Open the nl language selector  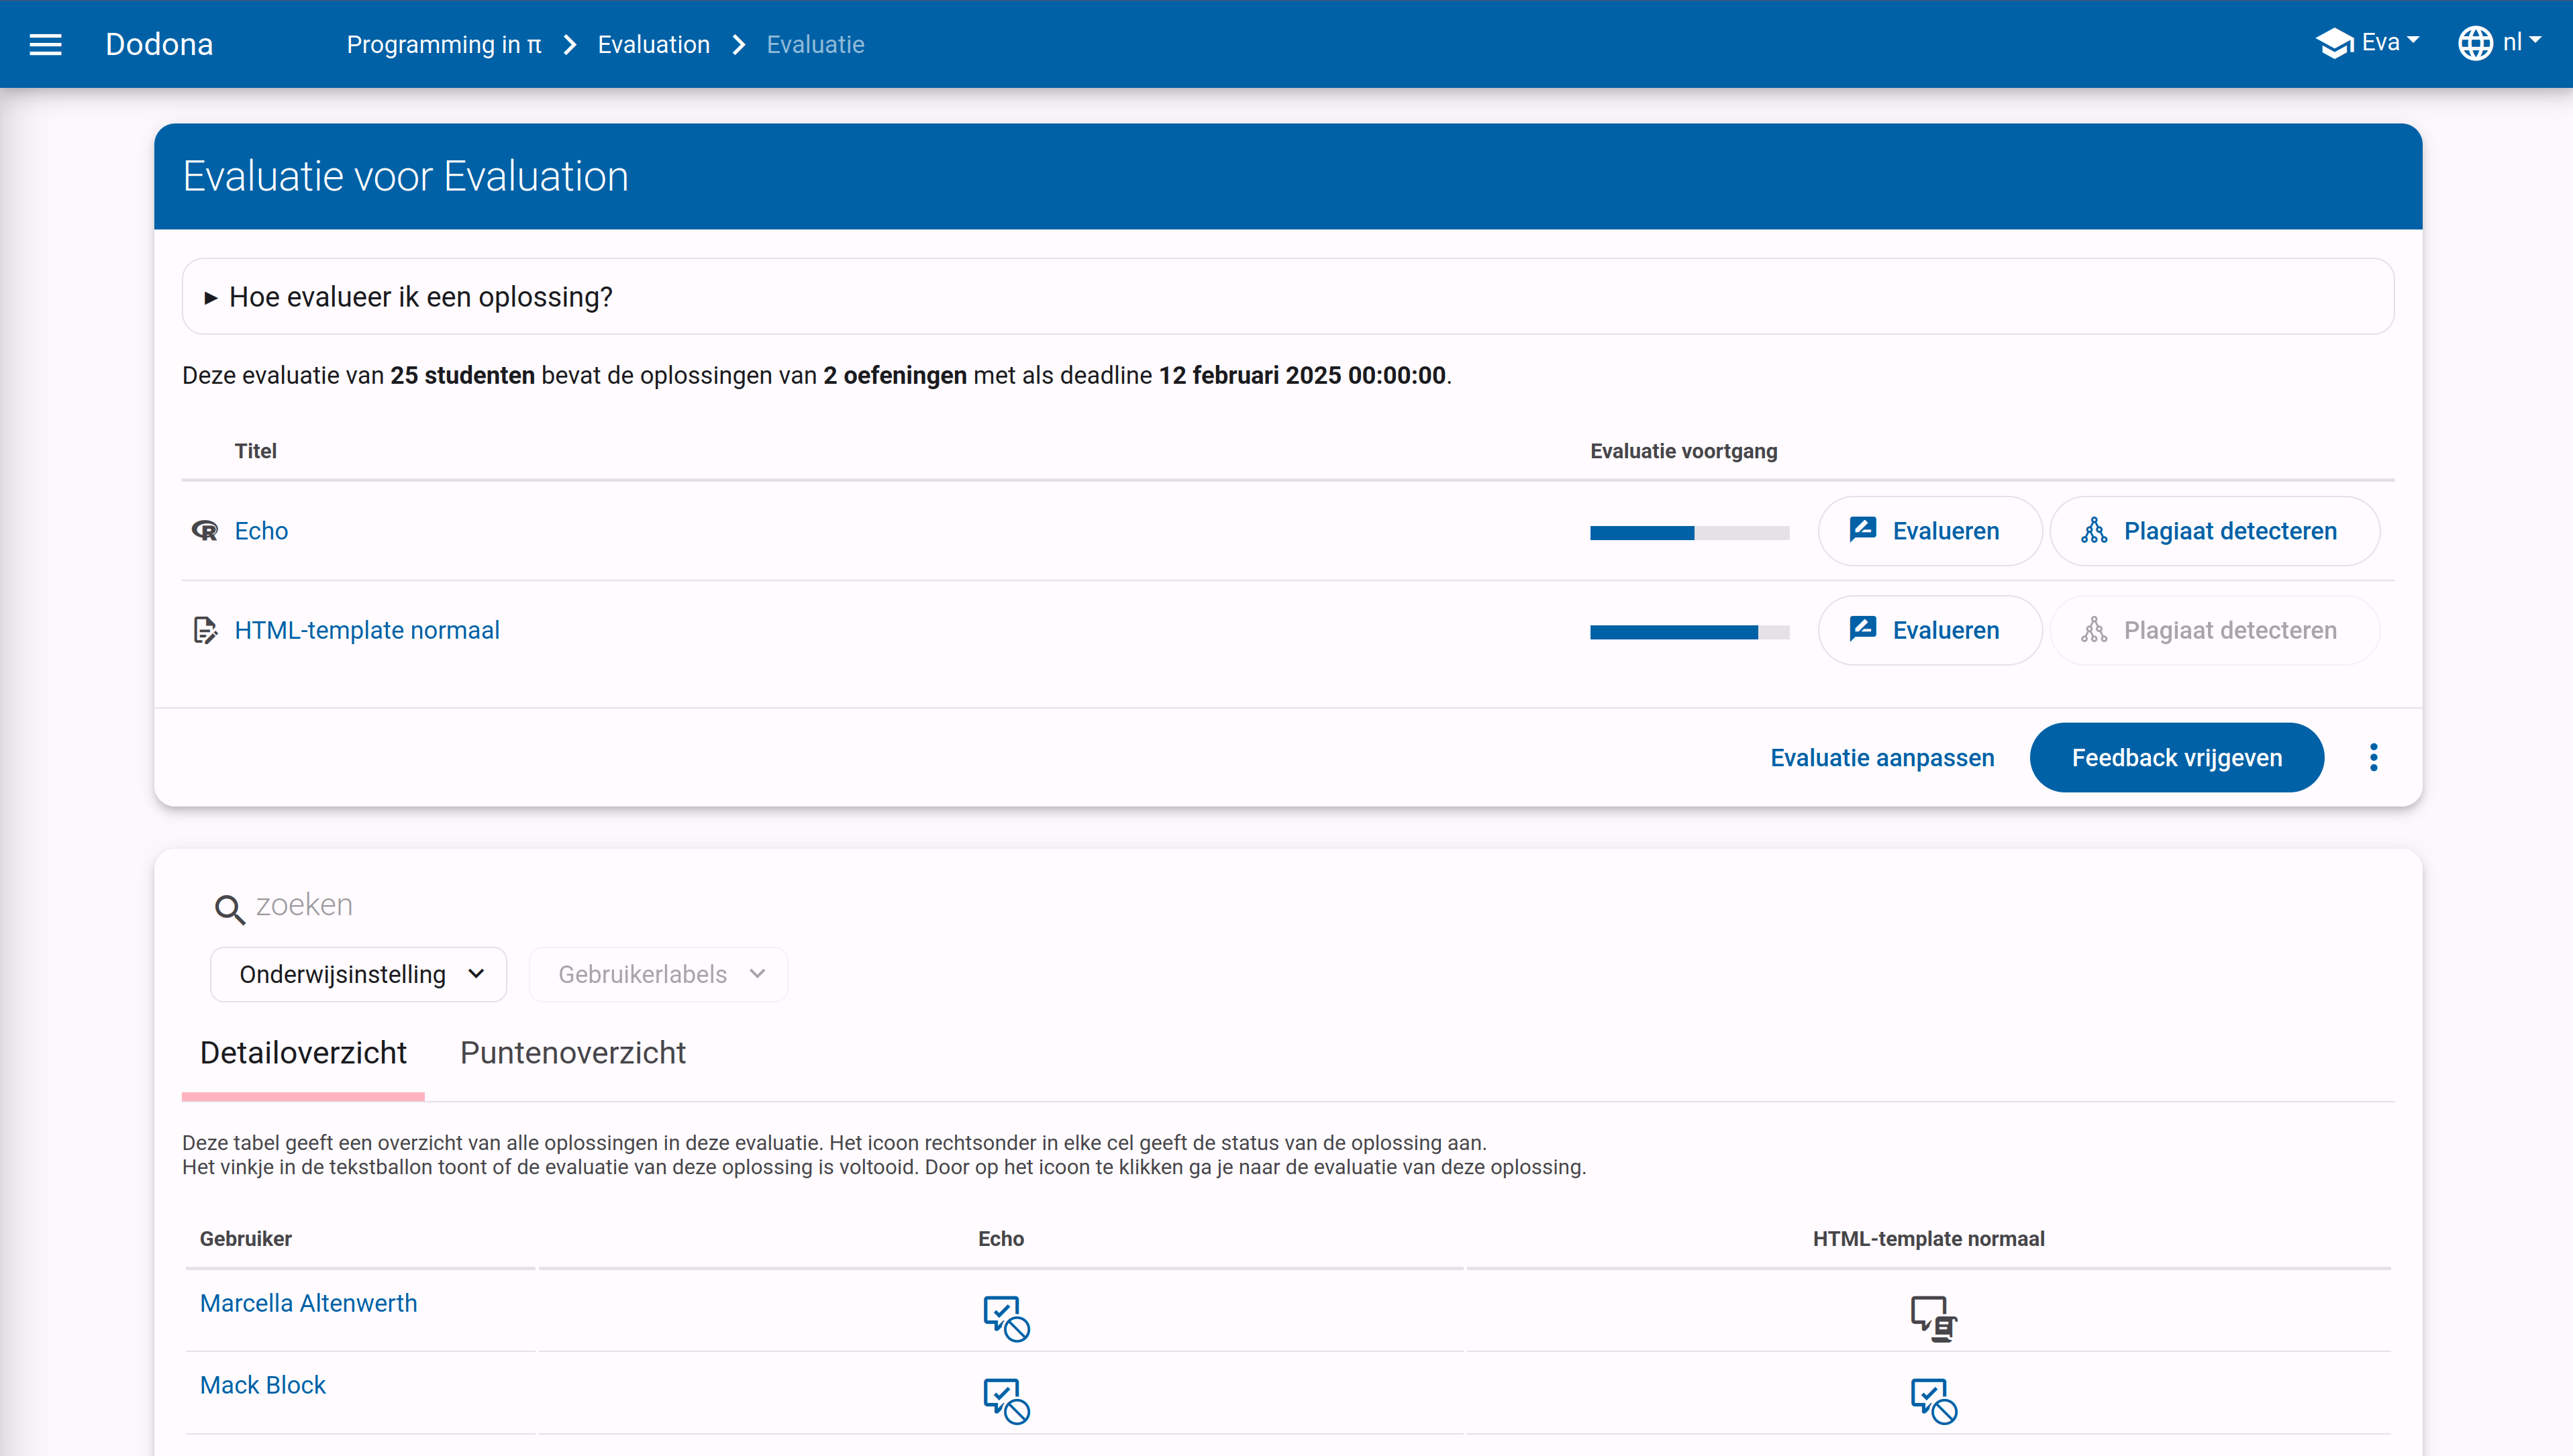[2499, 43]
